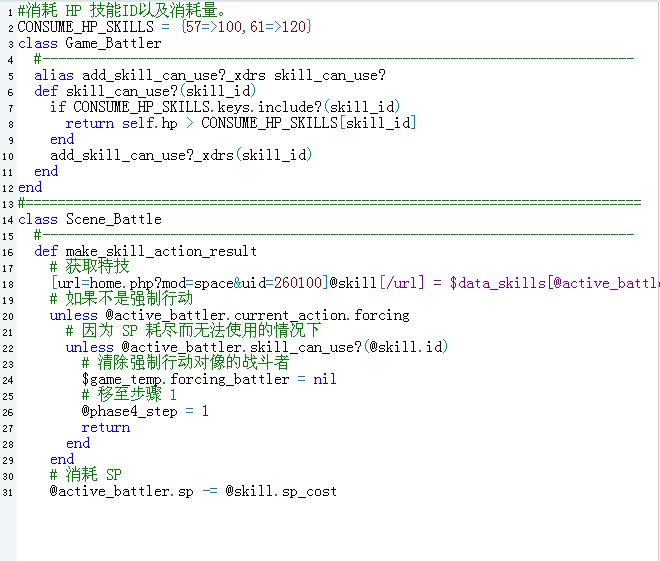Click '$game_temp.forcing_battler = nil' line

(x=209, y=379)
